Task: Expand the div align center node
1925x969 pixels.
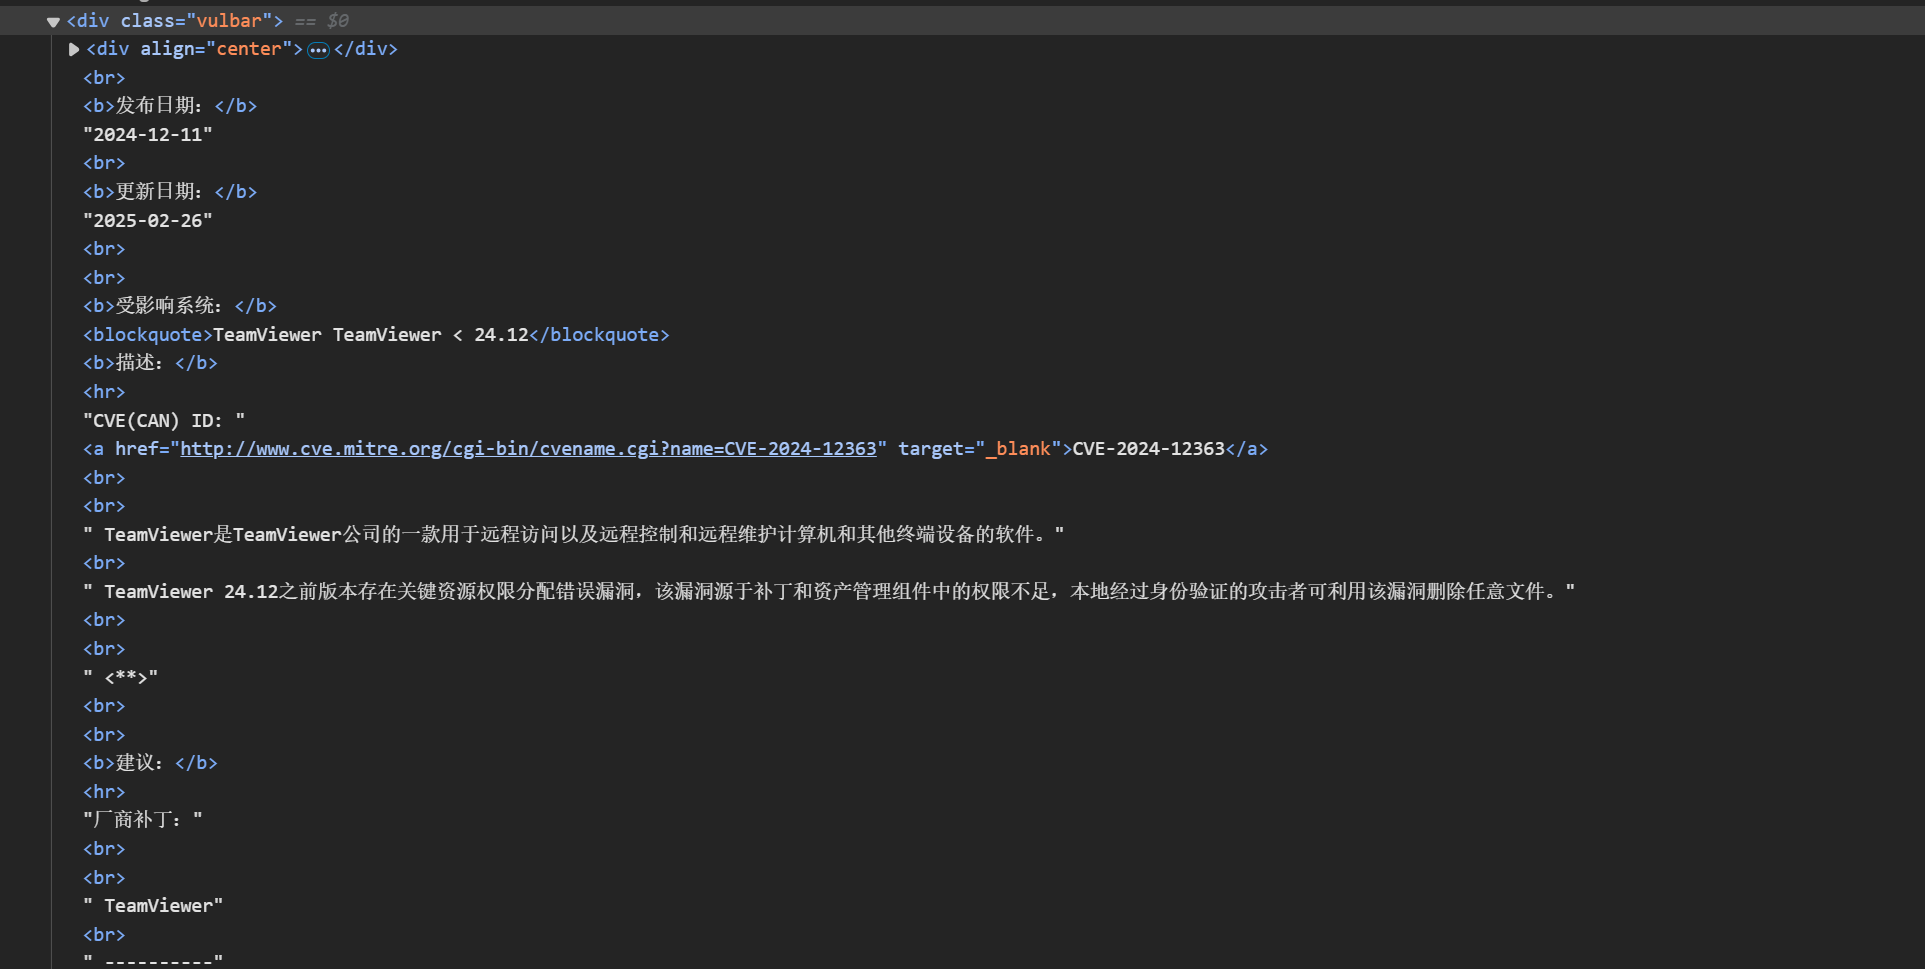Action: point(74,49)
